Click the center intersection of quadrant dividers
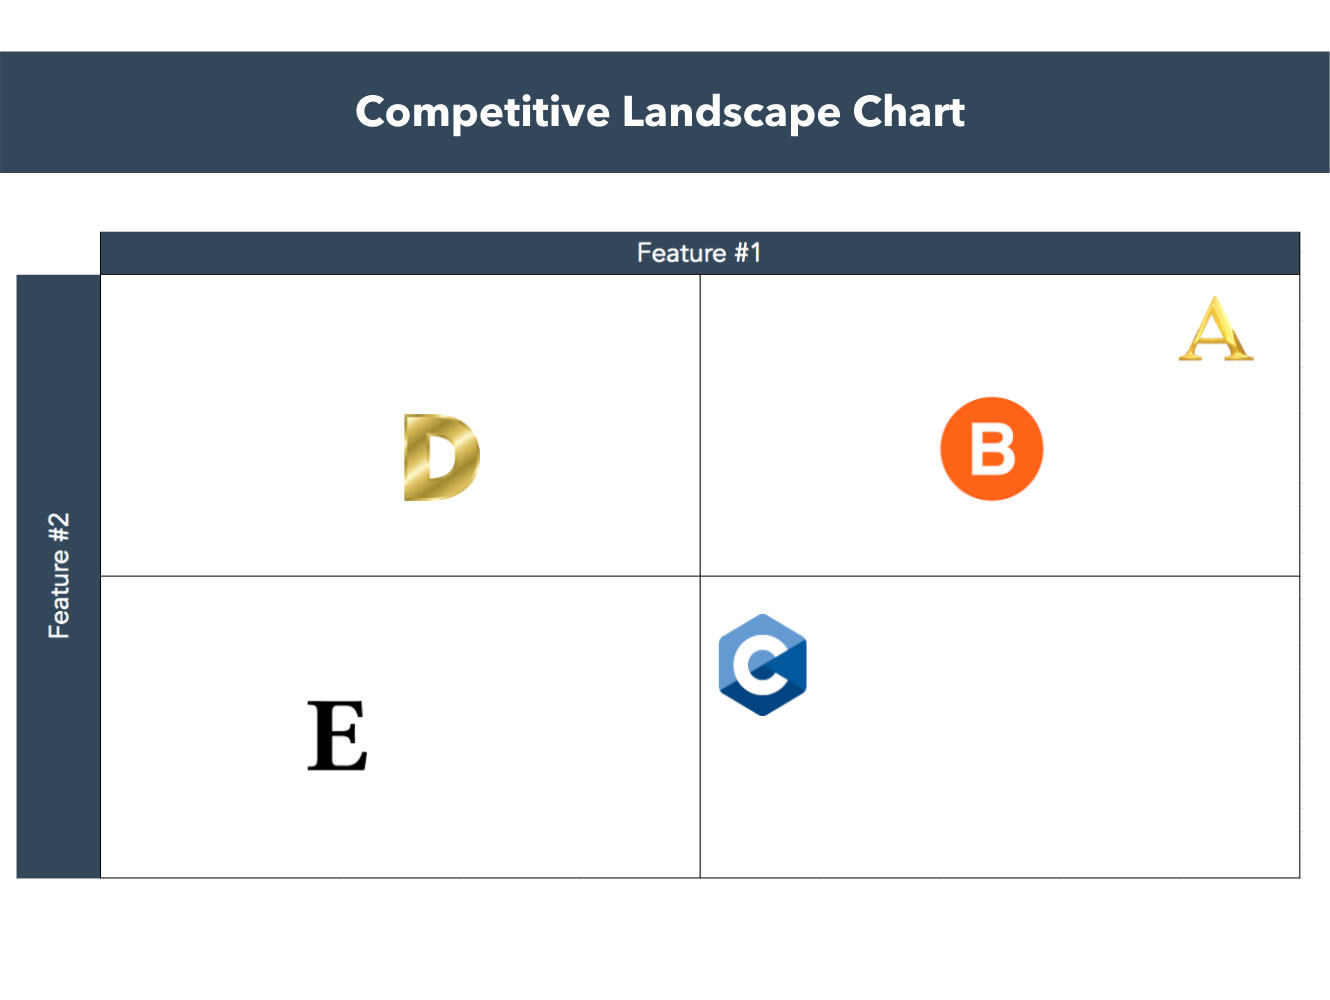The width and height of the screenshot is (1330, 1000). pyautogui.click(x=700, y=576)
